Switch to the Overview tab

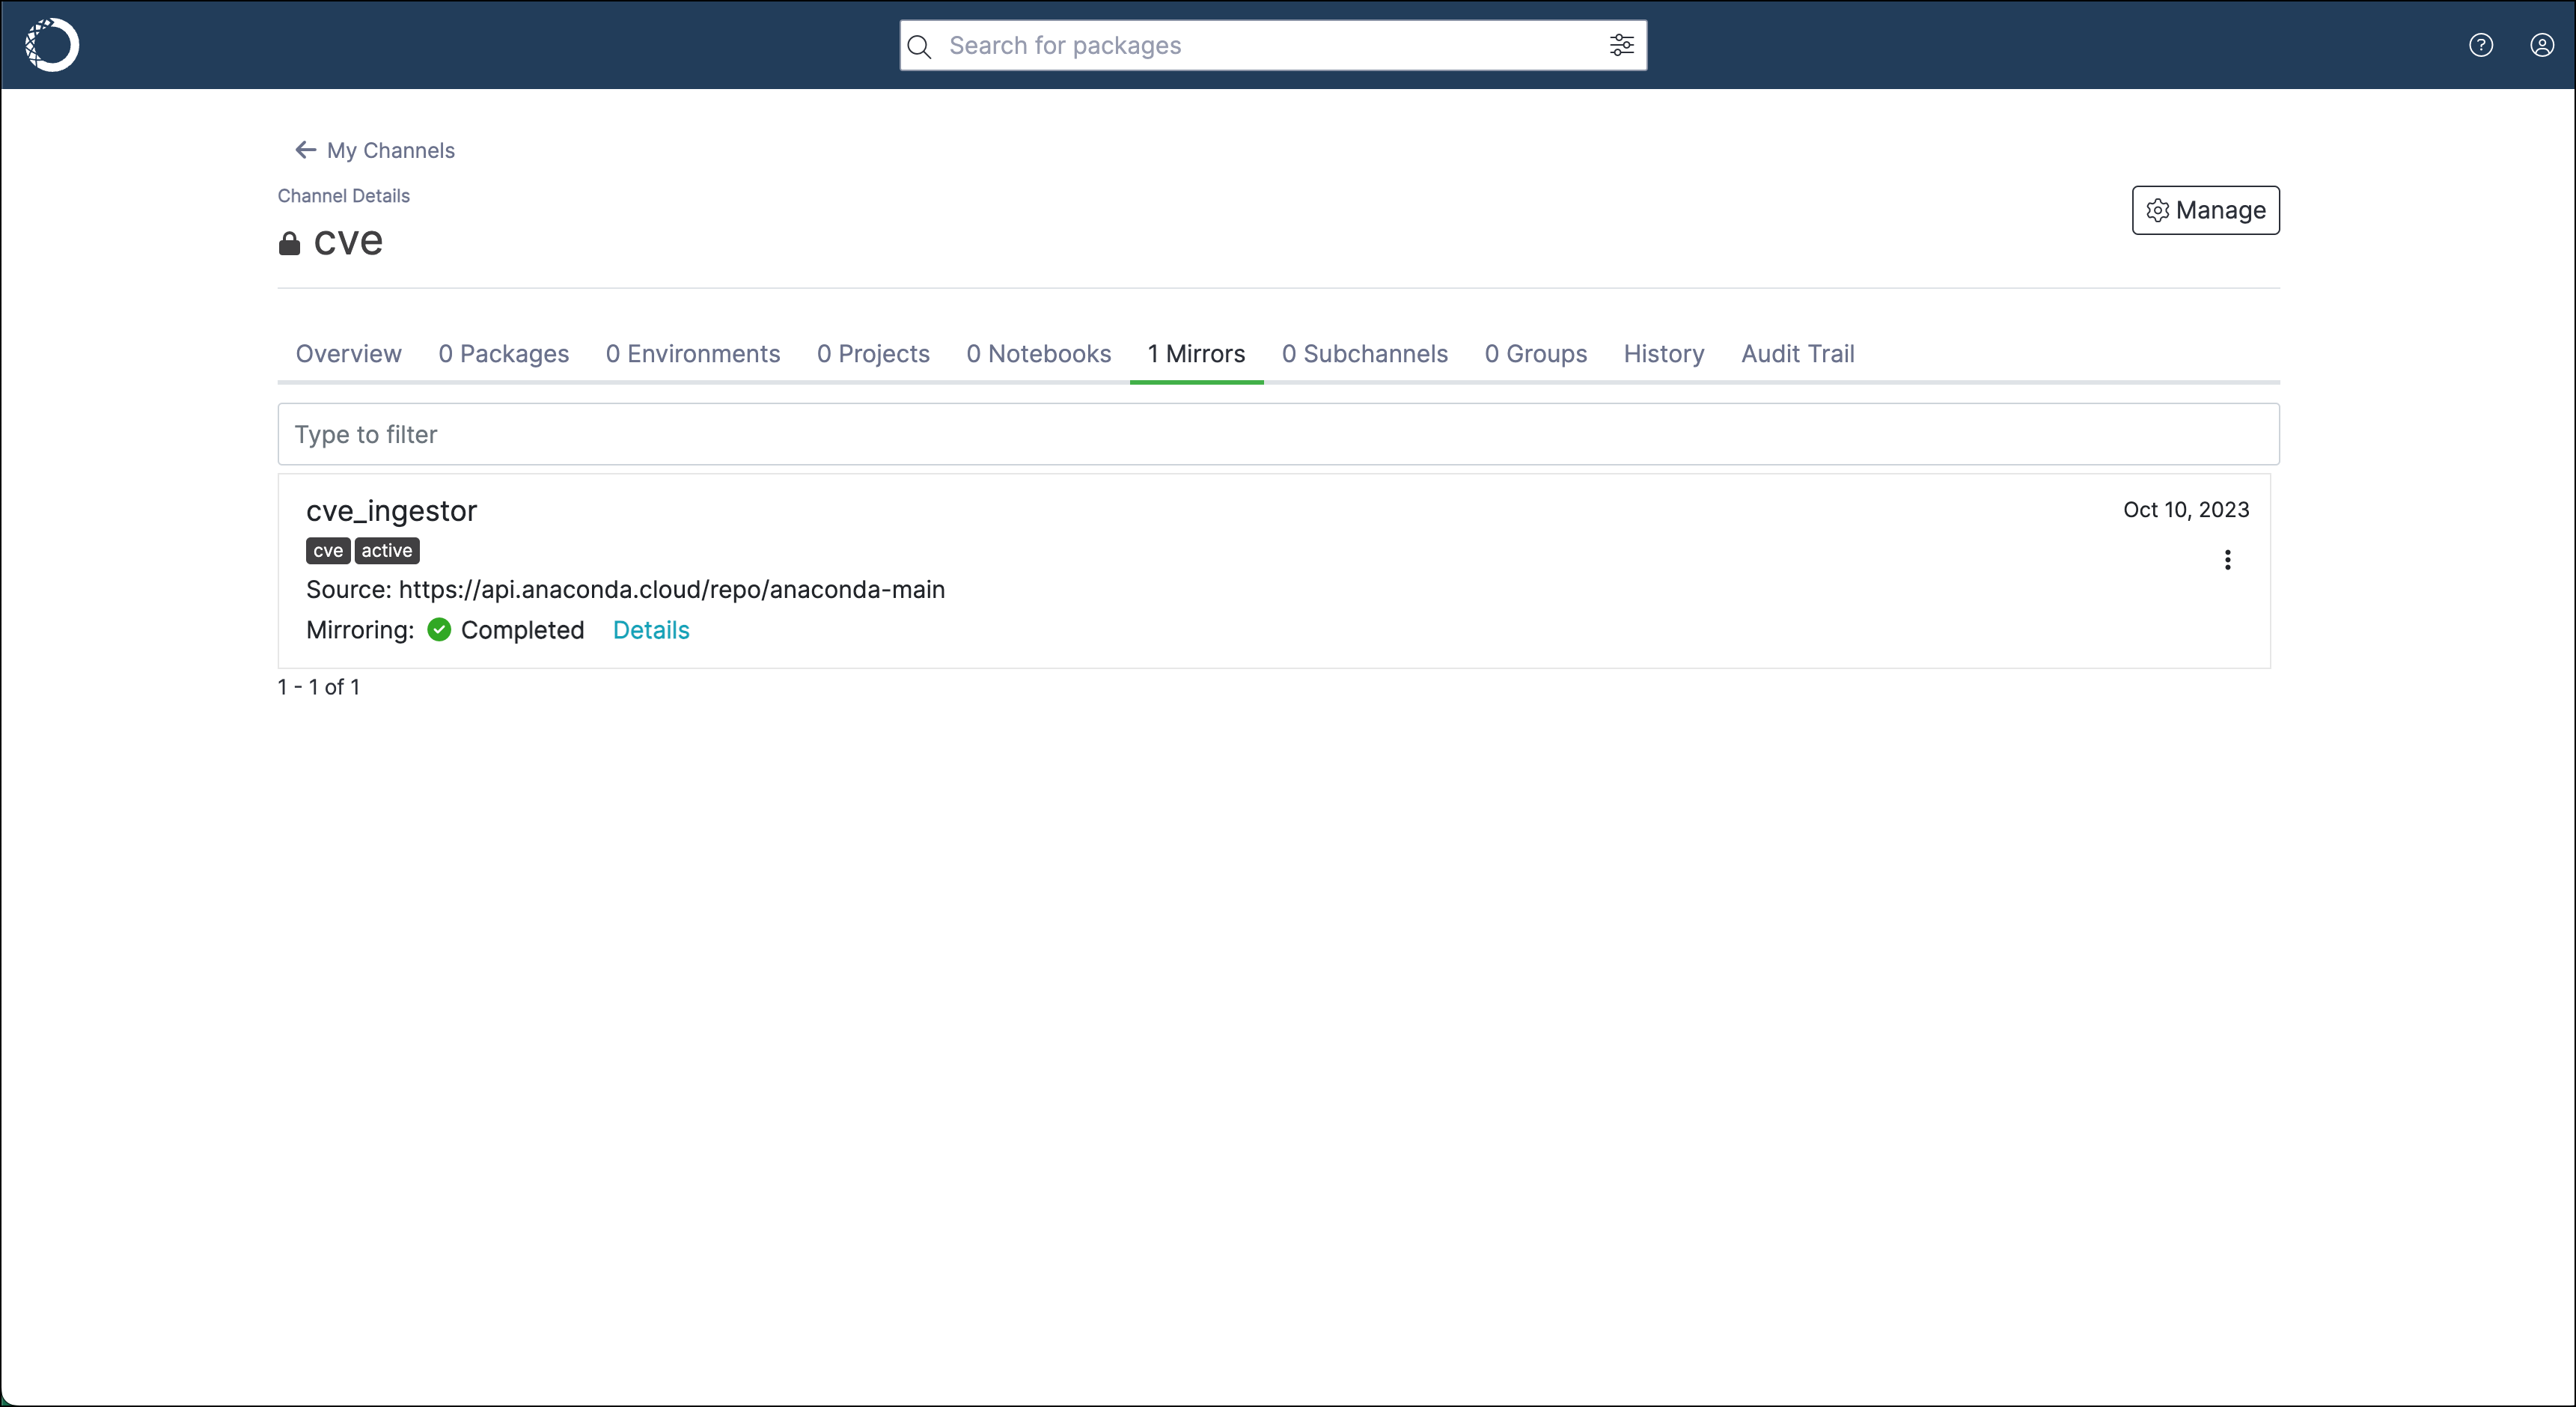pyautogui.click(x=348, y=354)
